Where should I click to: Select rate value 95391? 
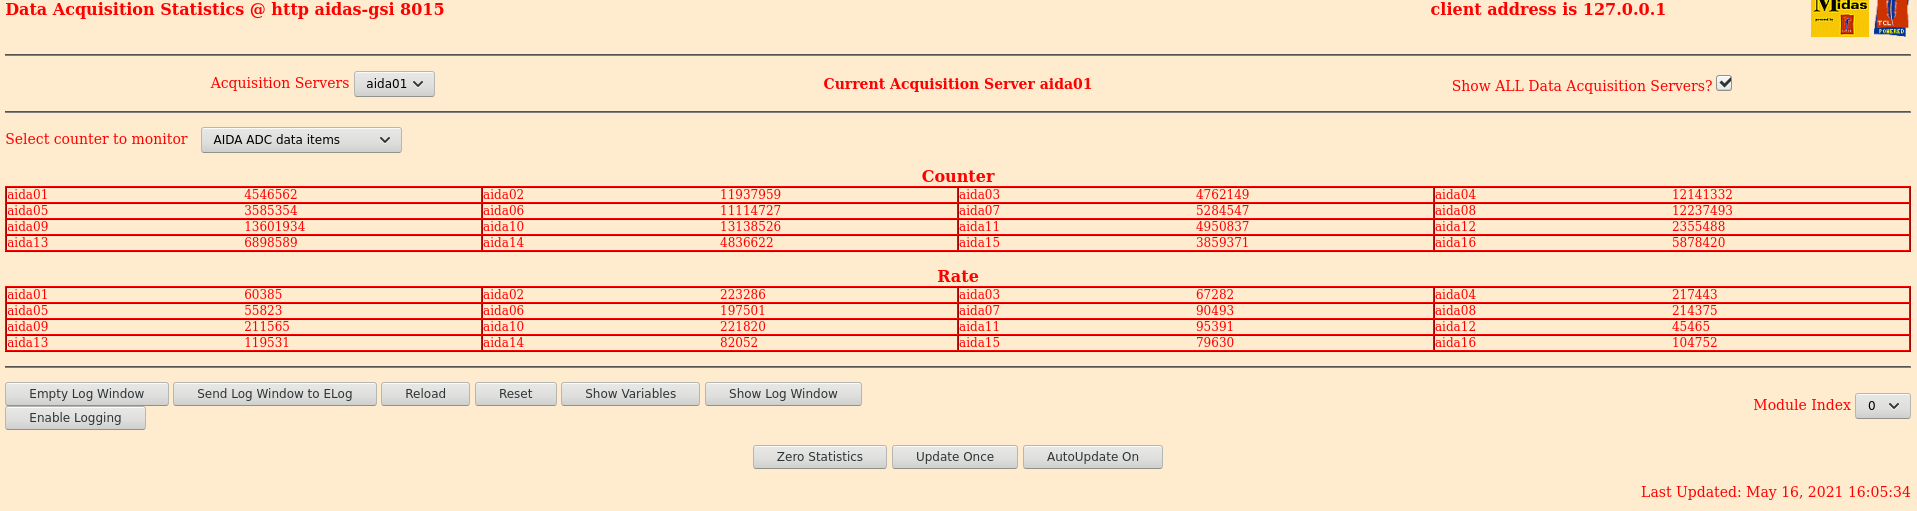(x=1215, y=327)
